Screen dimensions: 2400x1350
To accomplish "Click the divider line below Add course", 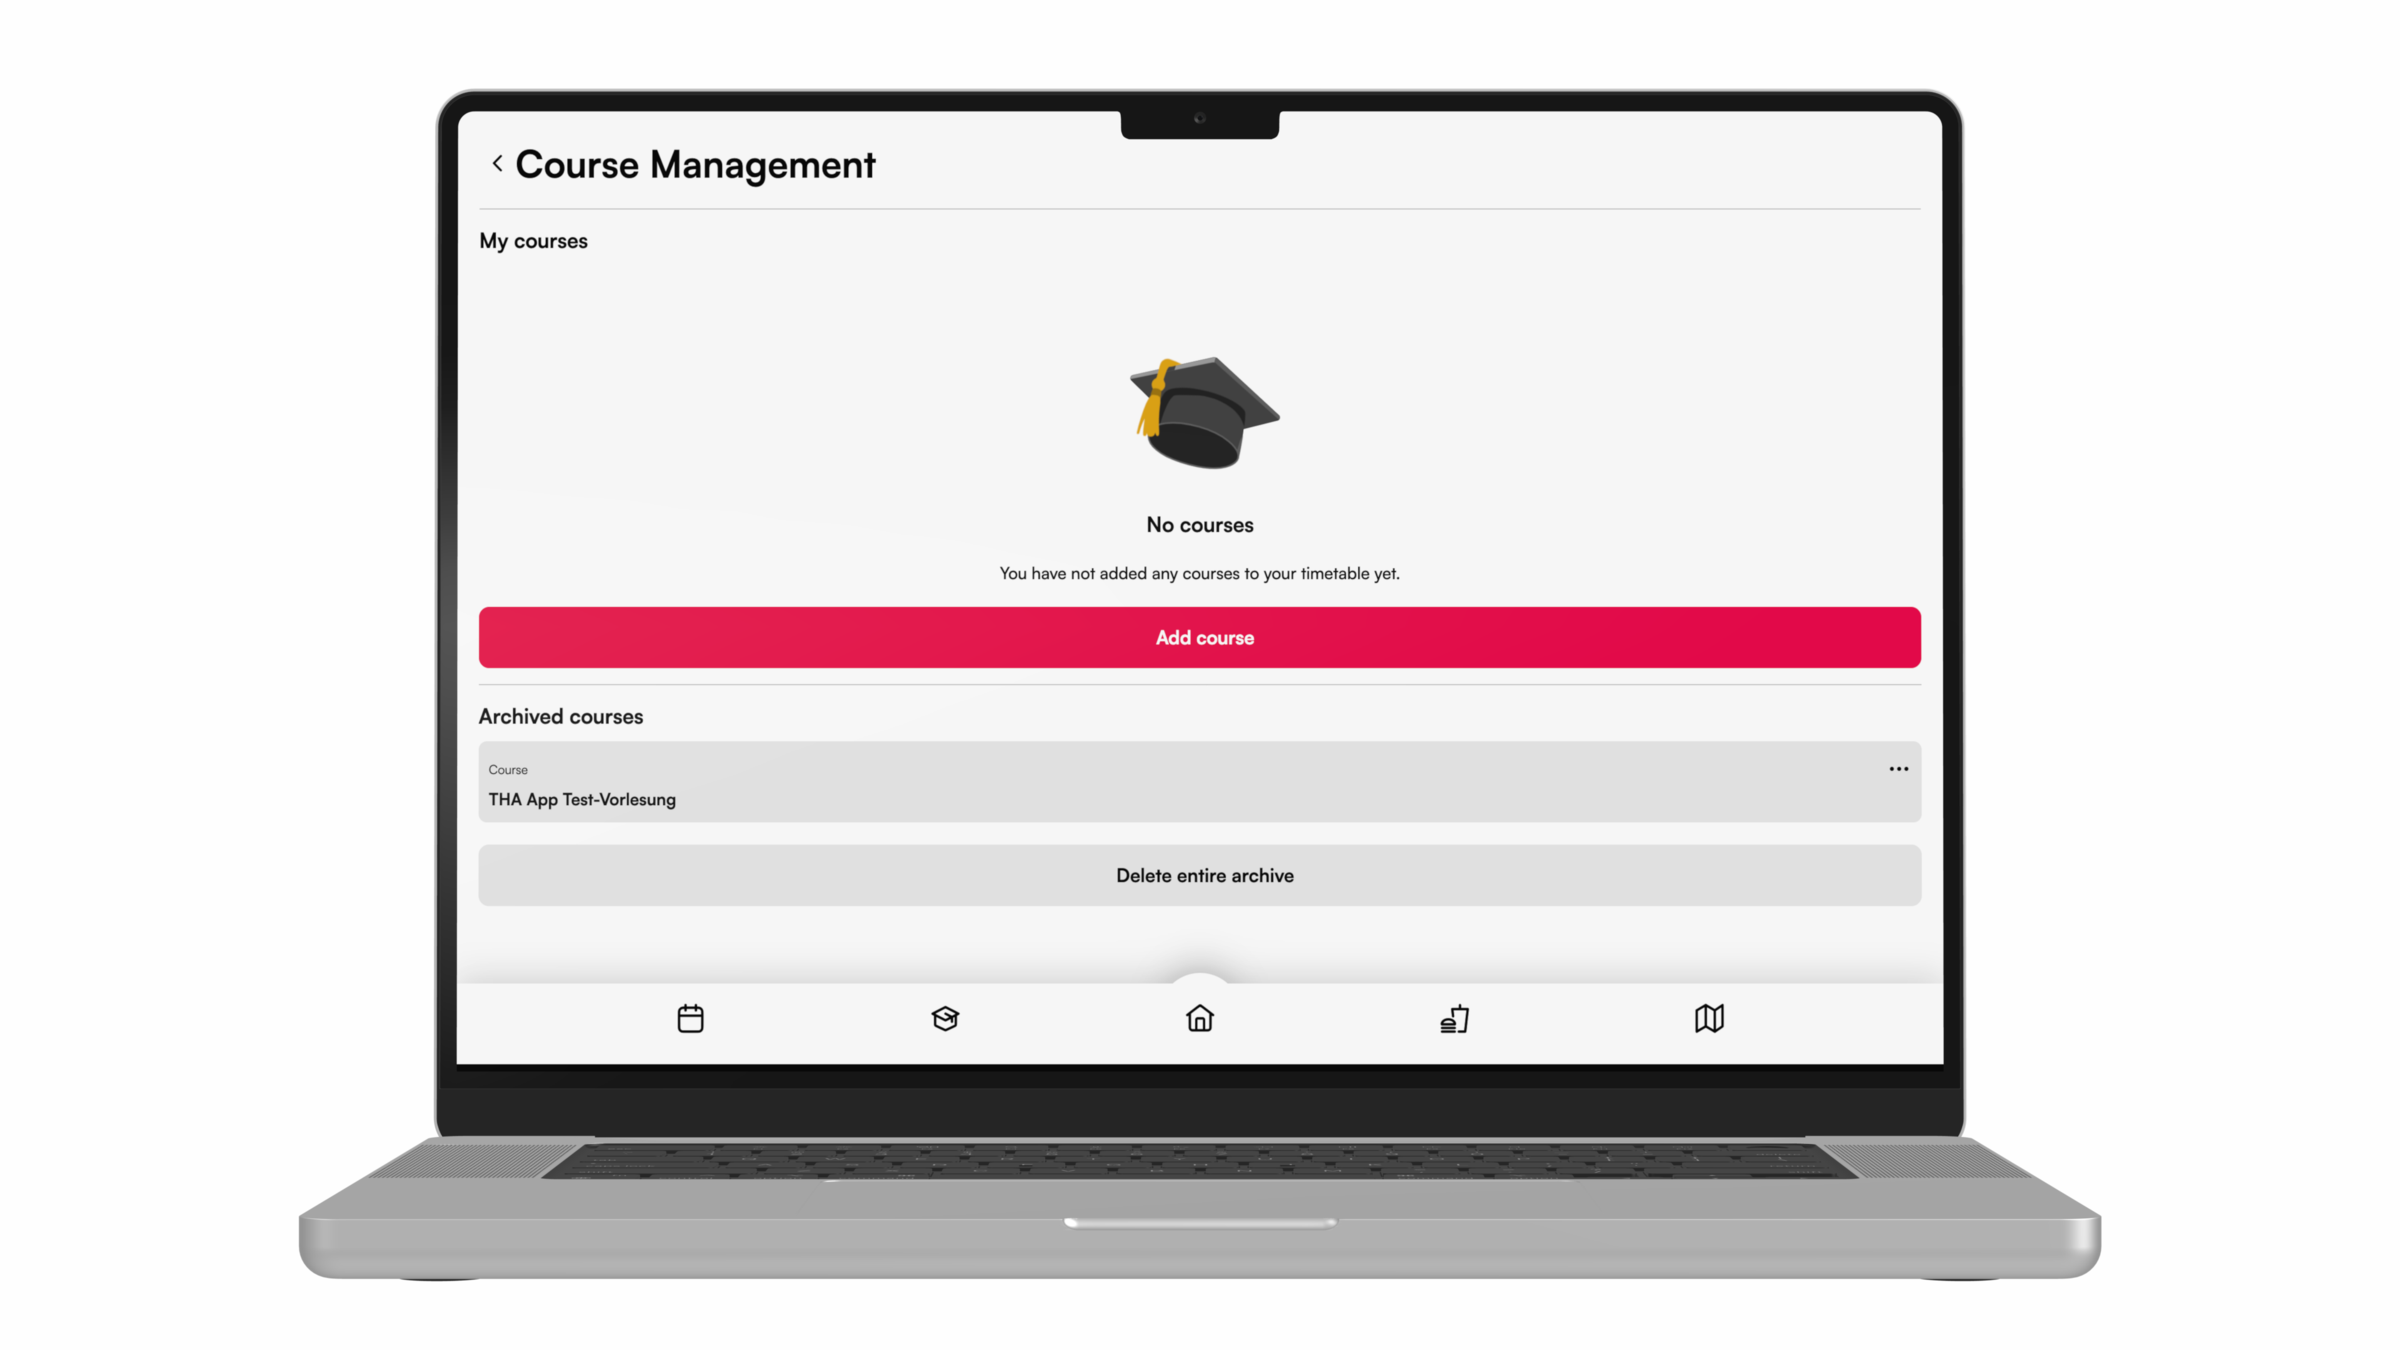I will coord(1199,685).
